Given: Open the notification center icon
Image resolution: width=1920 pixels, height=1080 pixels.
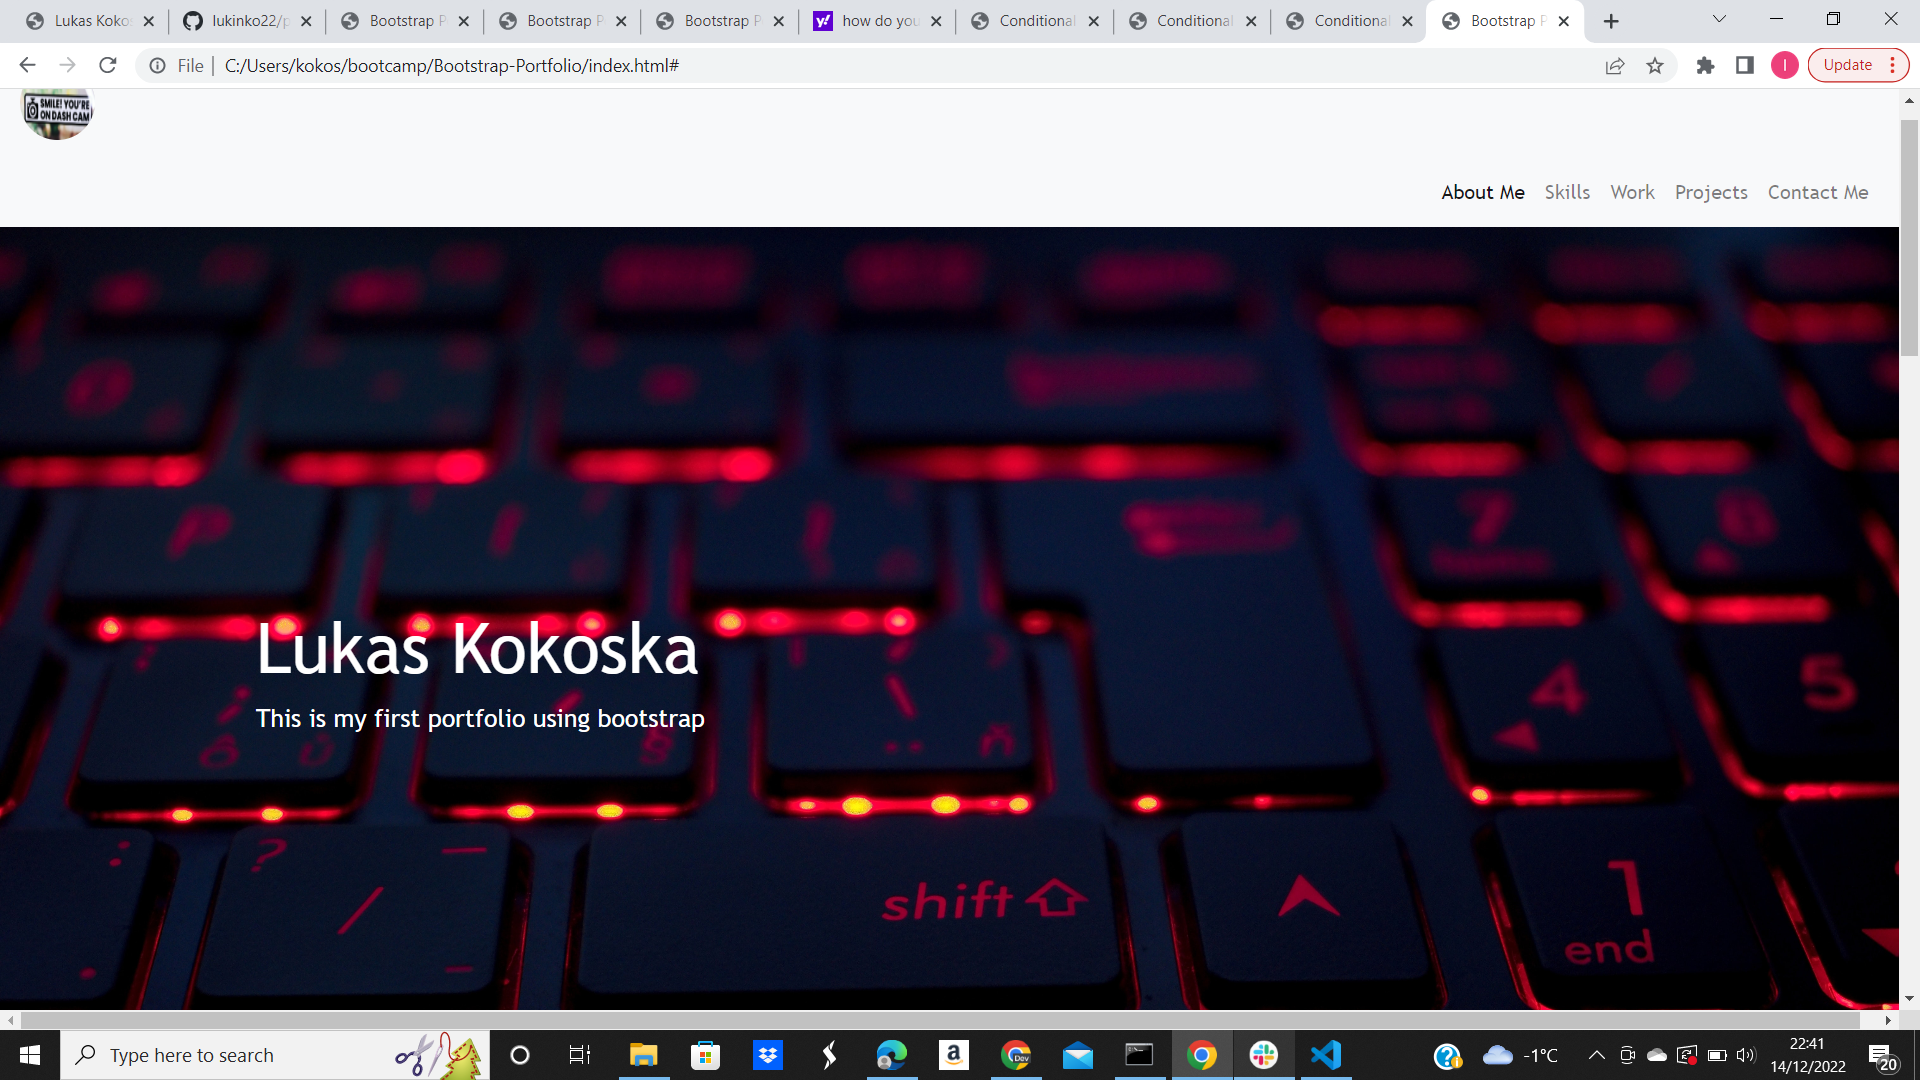Looking at the screenshot, I should coord(1883,1056).
